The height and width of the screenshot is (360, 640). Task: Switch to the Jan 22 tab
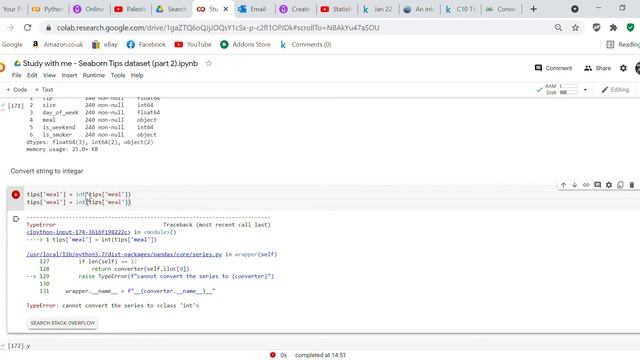coord(378,9)
